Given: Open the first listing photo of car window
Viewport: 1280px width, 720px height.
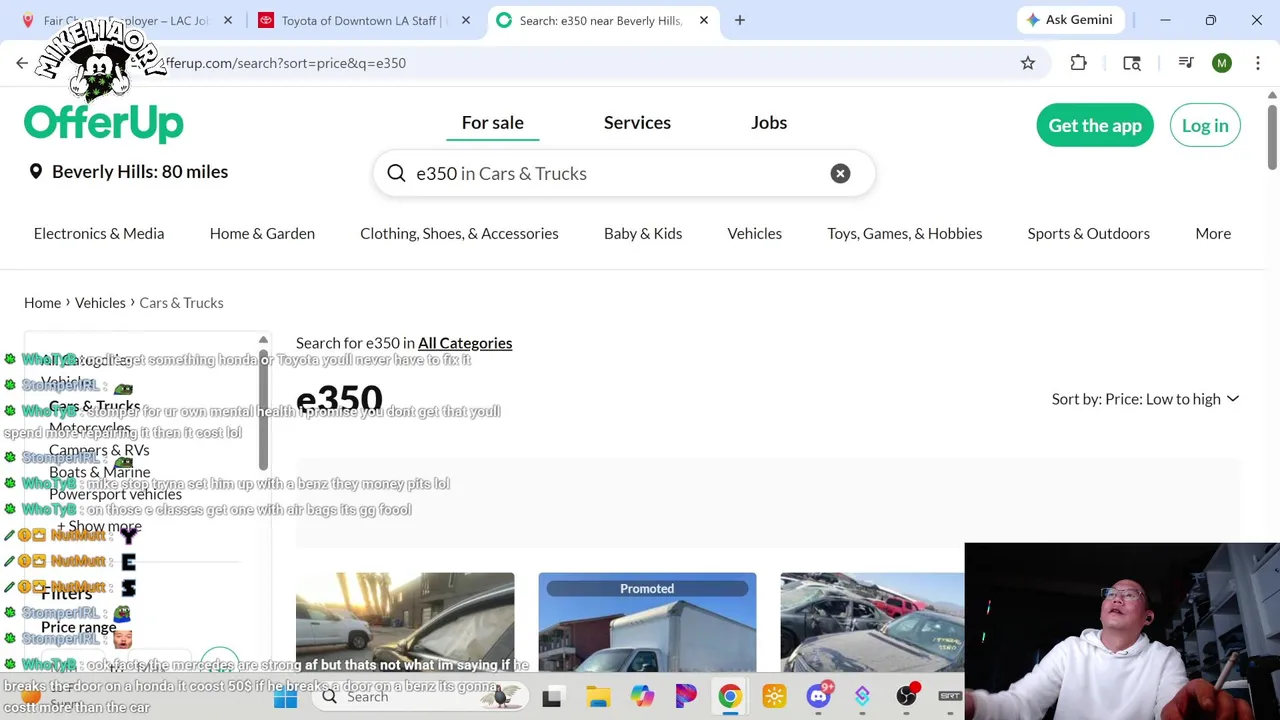Looking at the screenshot, I should click(x=405, y=622).
